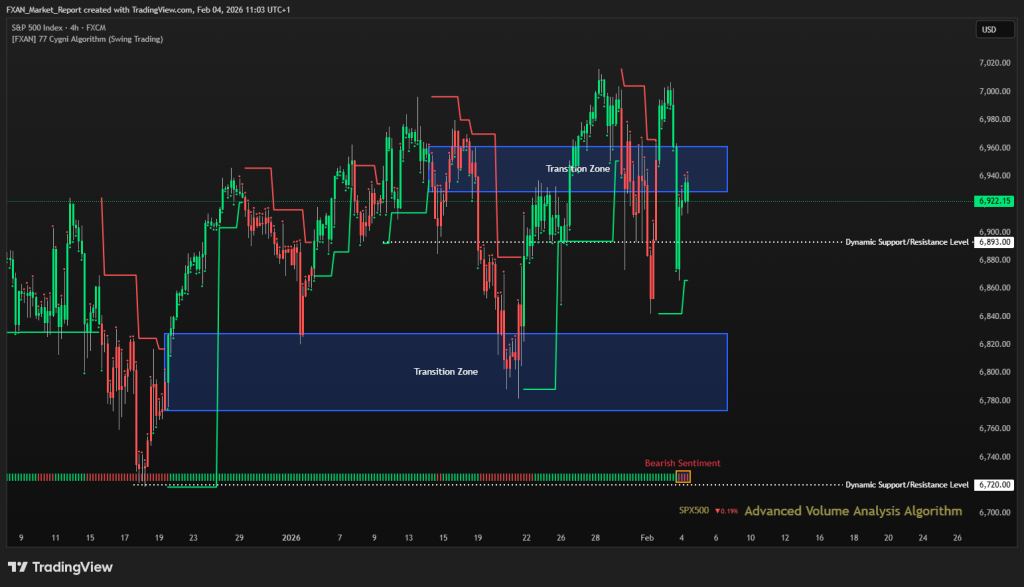Click the orange Bearish Sentiment highlight box
The width and height of the screenshot is (1024, 587).
[683, 477]
